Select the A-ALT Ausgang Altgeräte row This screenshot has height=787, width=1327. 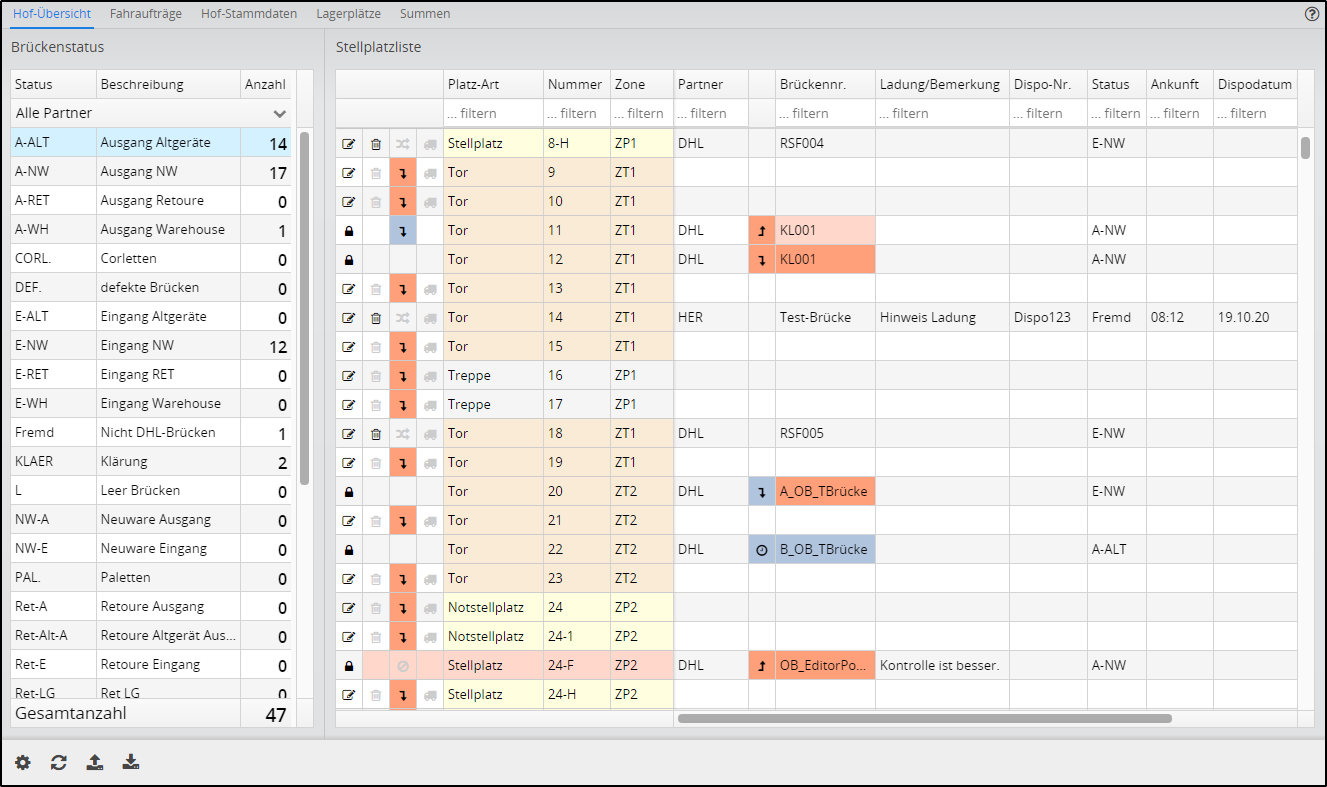point(152,143)
